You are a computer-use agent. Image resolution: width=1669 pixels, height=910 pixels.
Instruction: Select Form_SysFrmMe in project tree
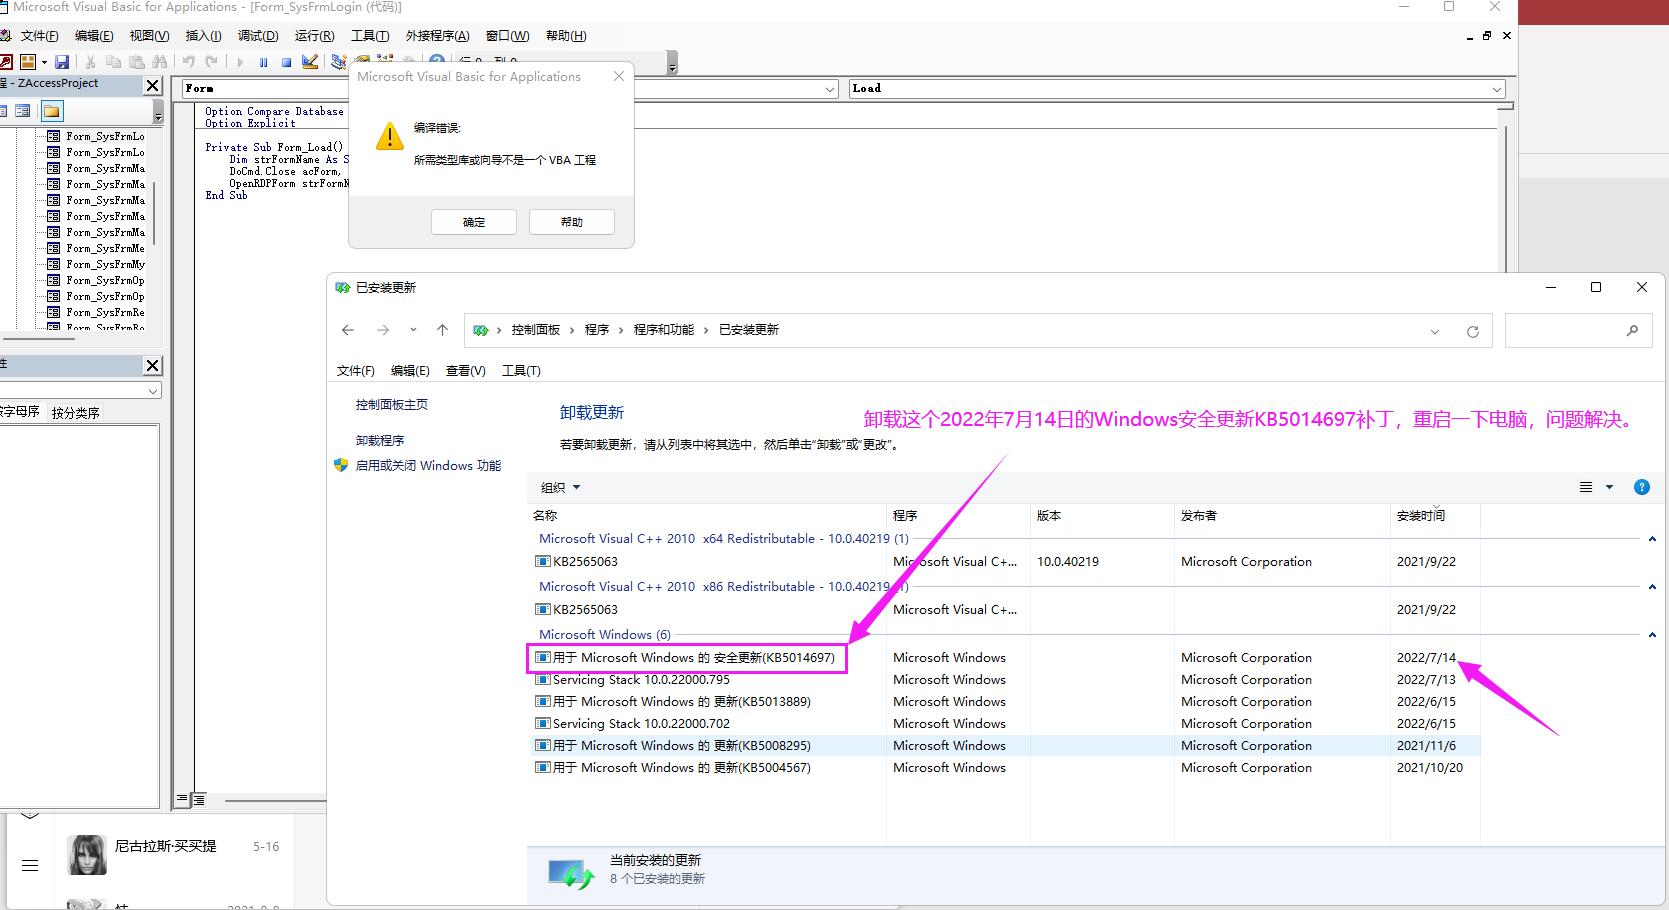point(105,248)
